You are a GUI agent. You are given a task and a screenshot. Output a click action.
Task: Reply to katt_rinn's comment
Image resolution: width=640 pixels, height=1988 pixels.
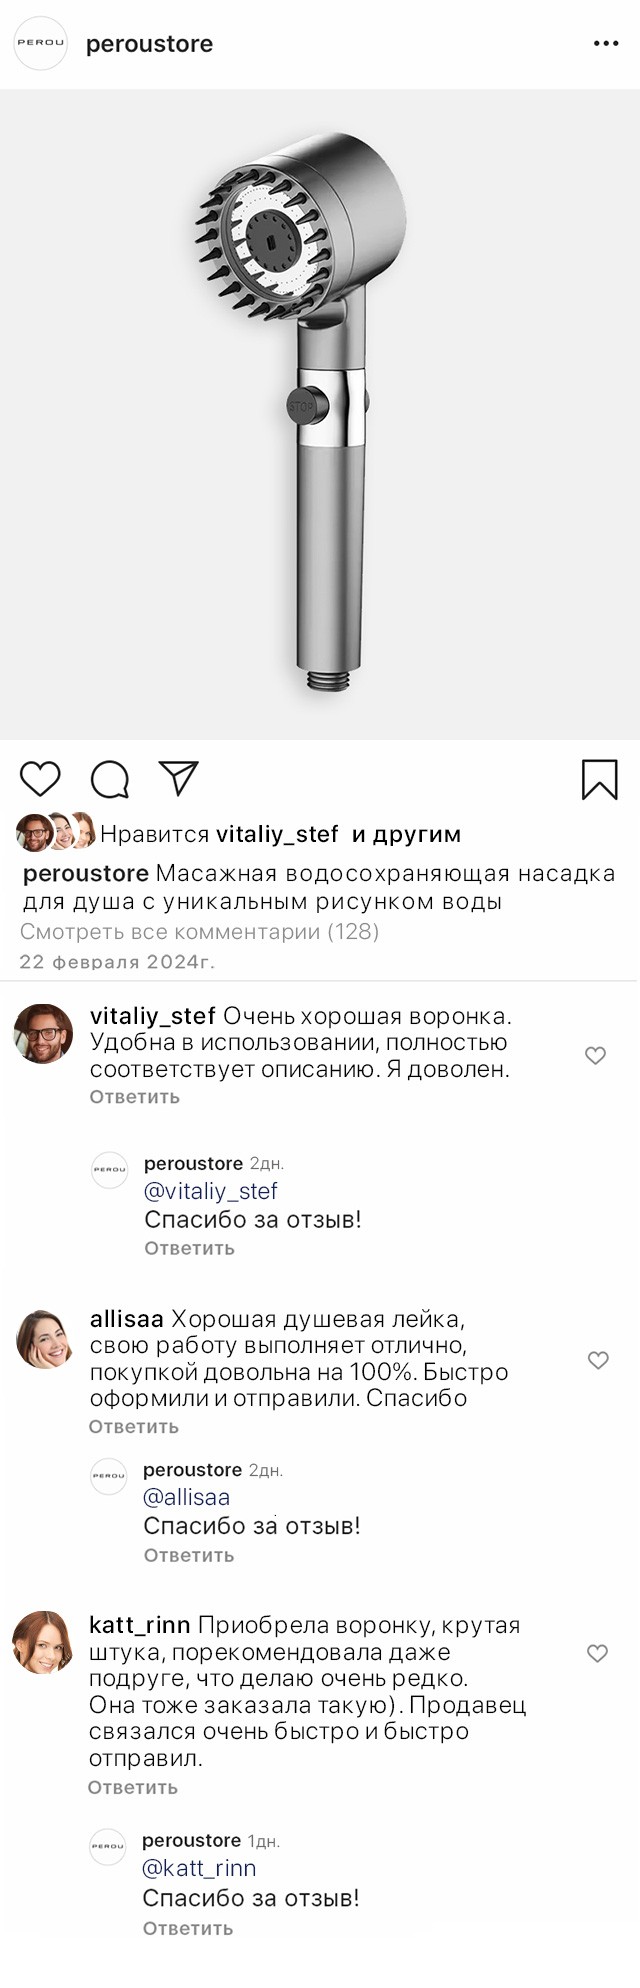tap(133, 1787)
